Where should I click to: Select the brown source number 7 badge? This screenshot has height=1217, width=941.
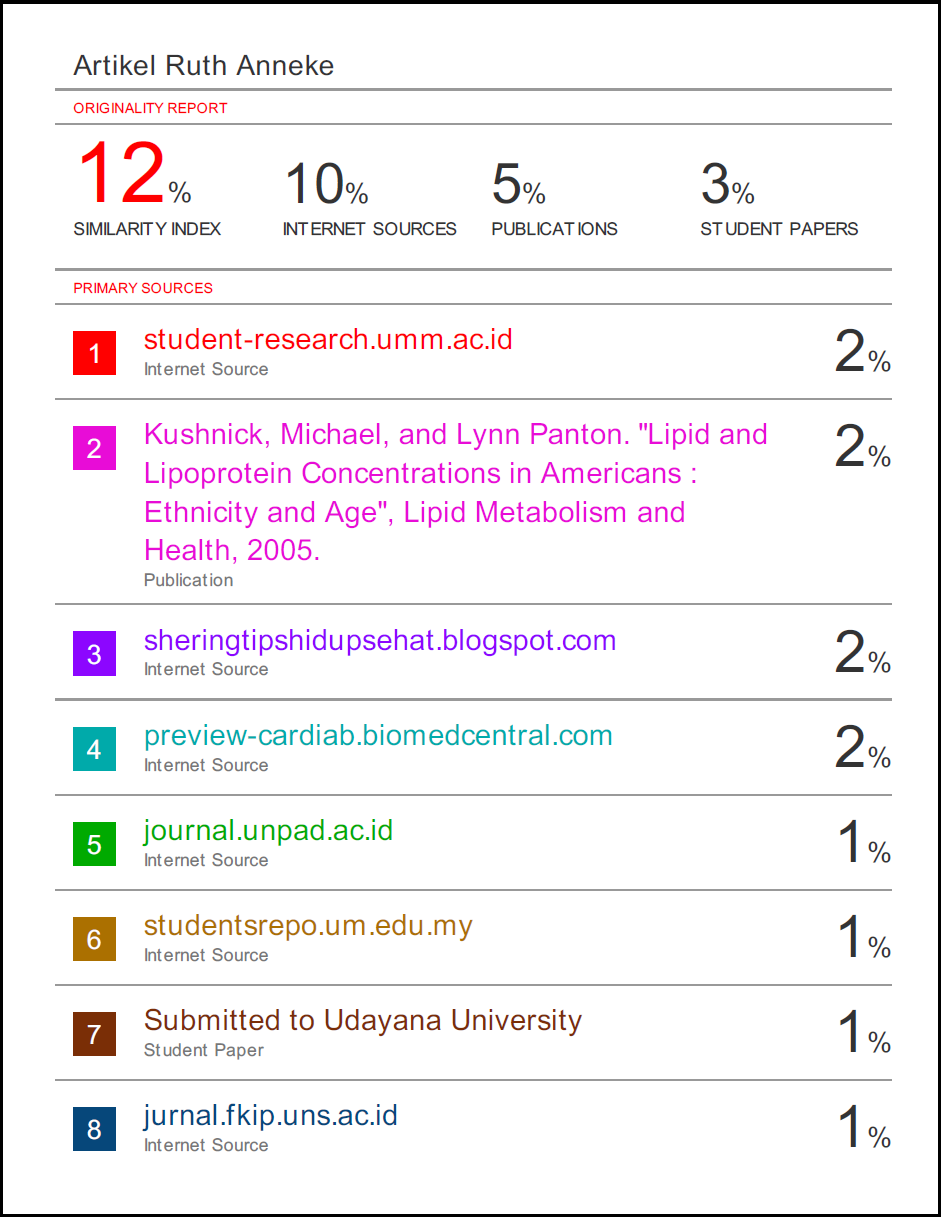point(94,1034)
